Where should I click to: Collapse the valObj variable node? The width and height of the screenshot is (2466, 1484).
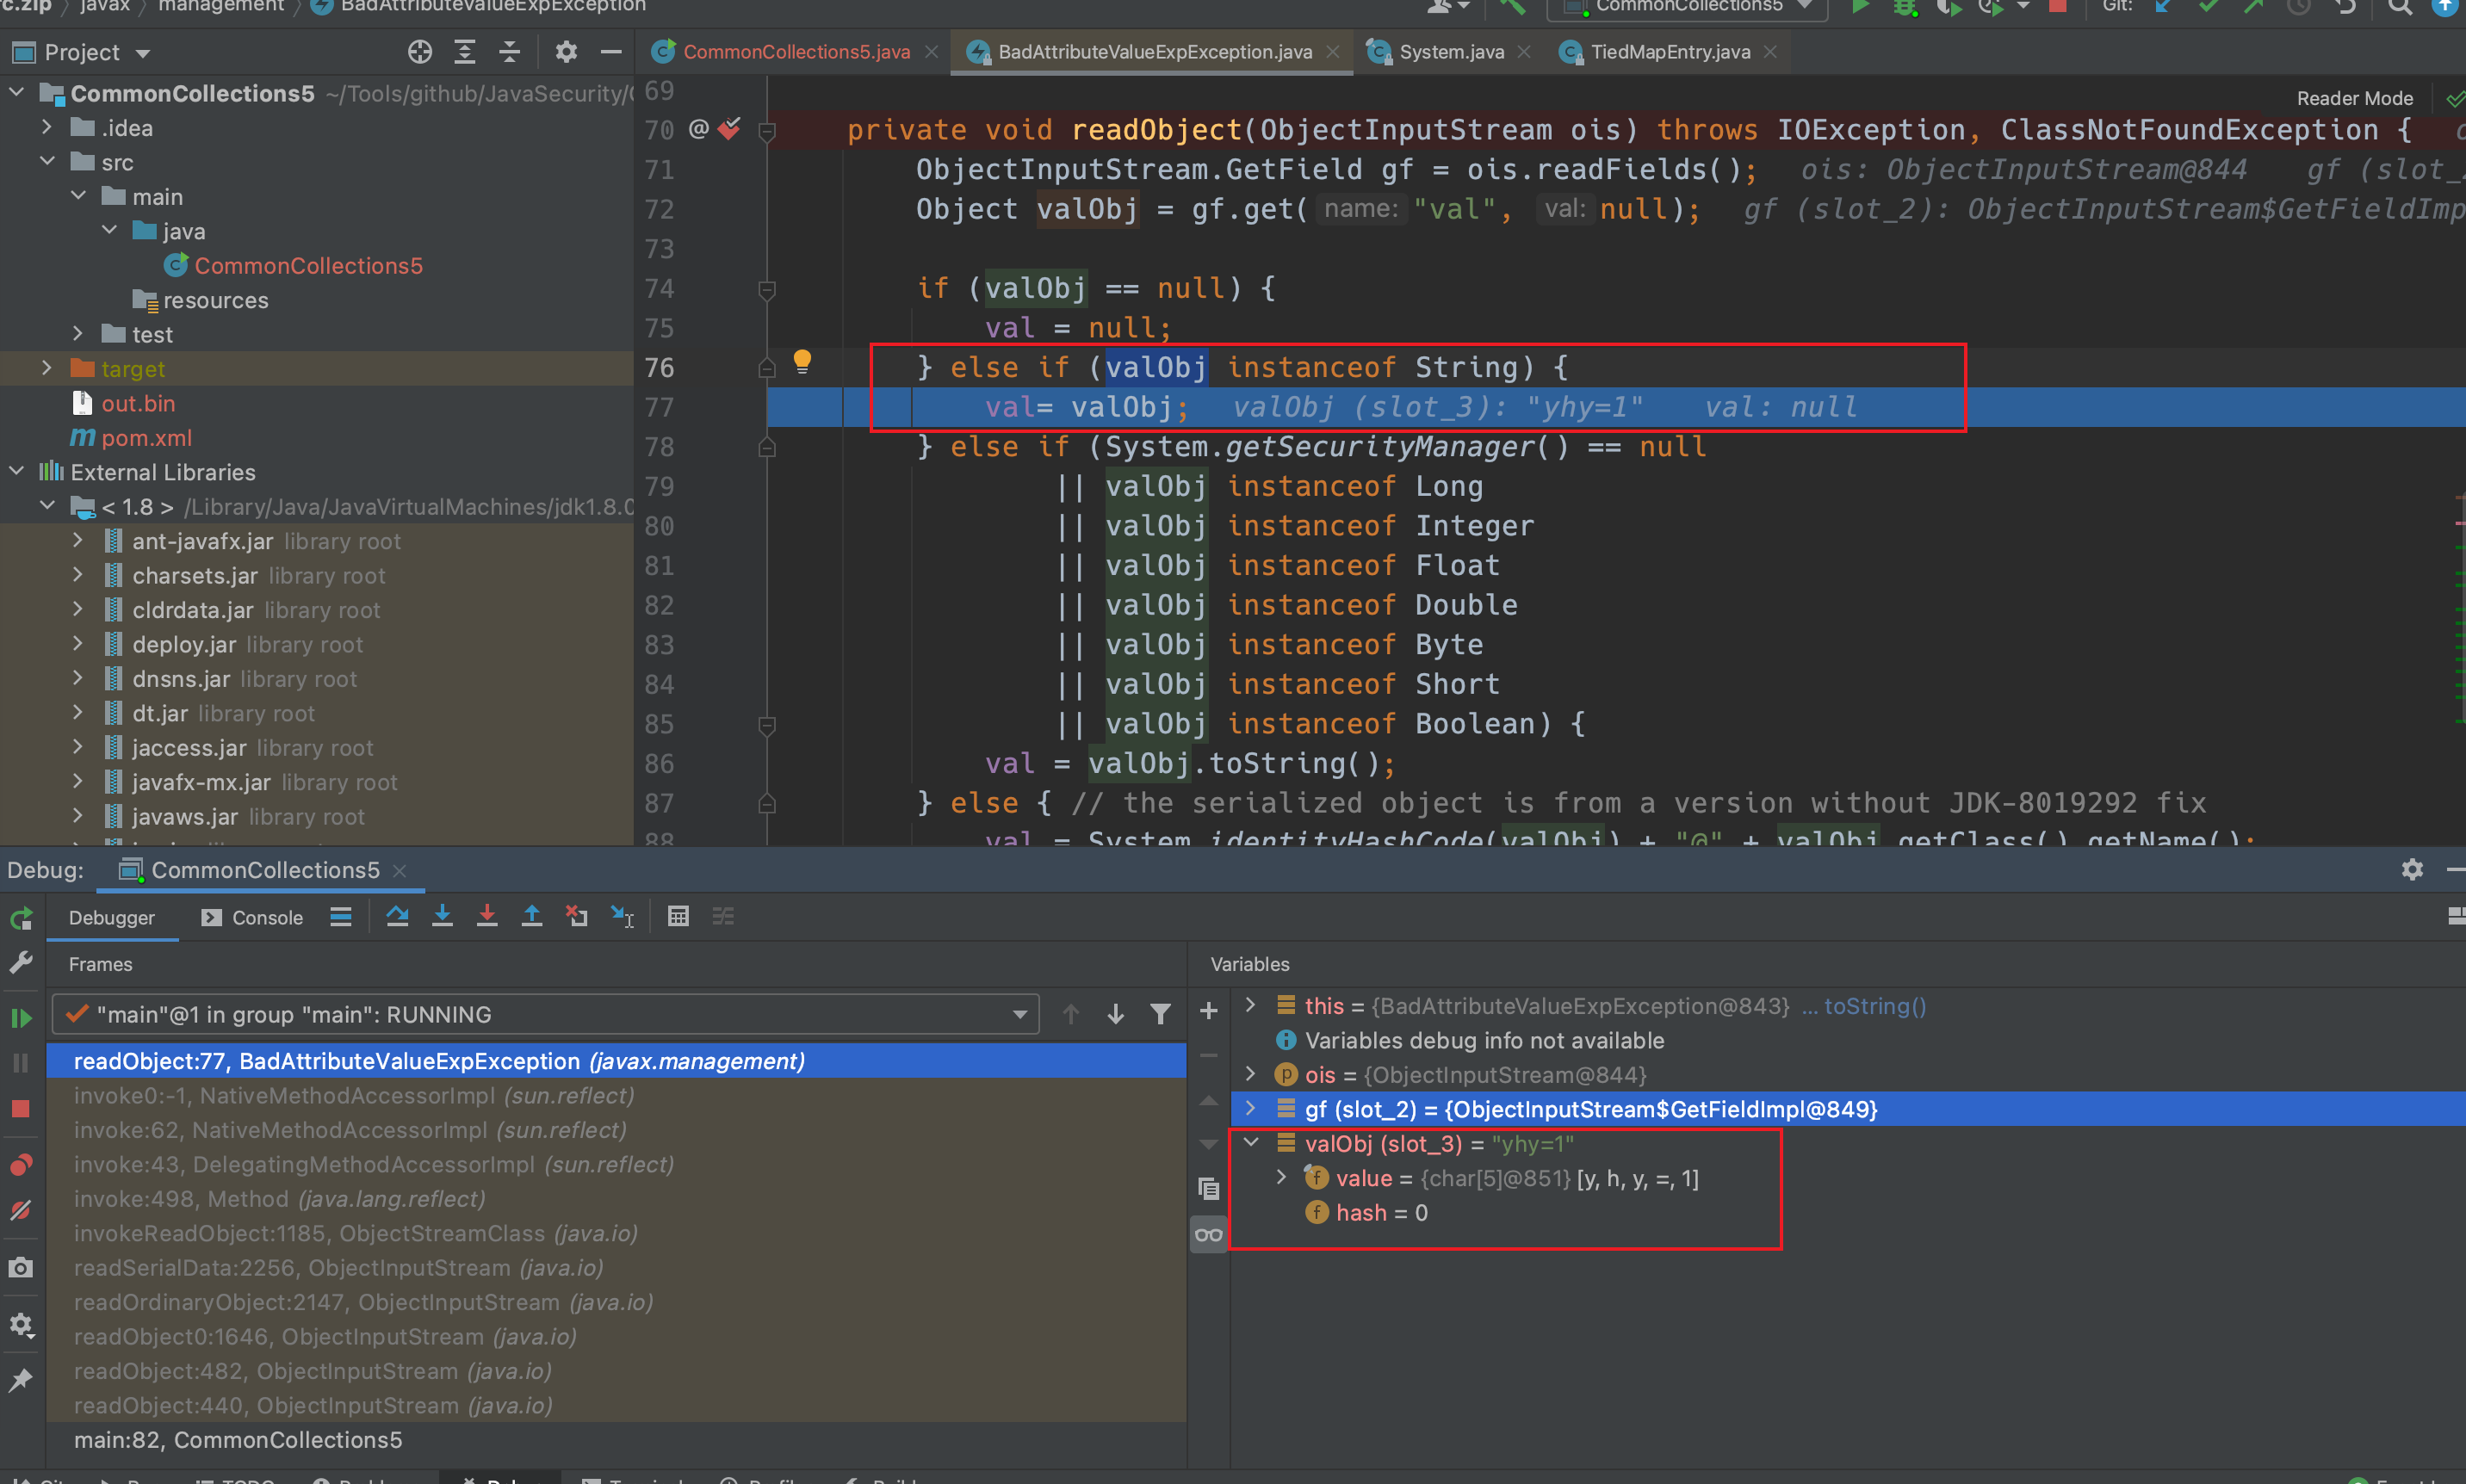(x=1251, y=1142)
